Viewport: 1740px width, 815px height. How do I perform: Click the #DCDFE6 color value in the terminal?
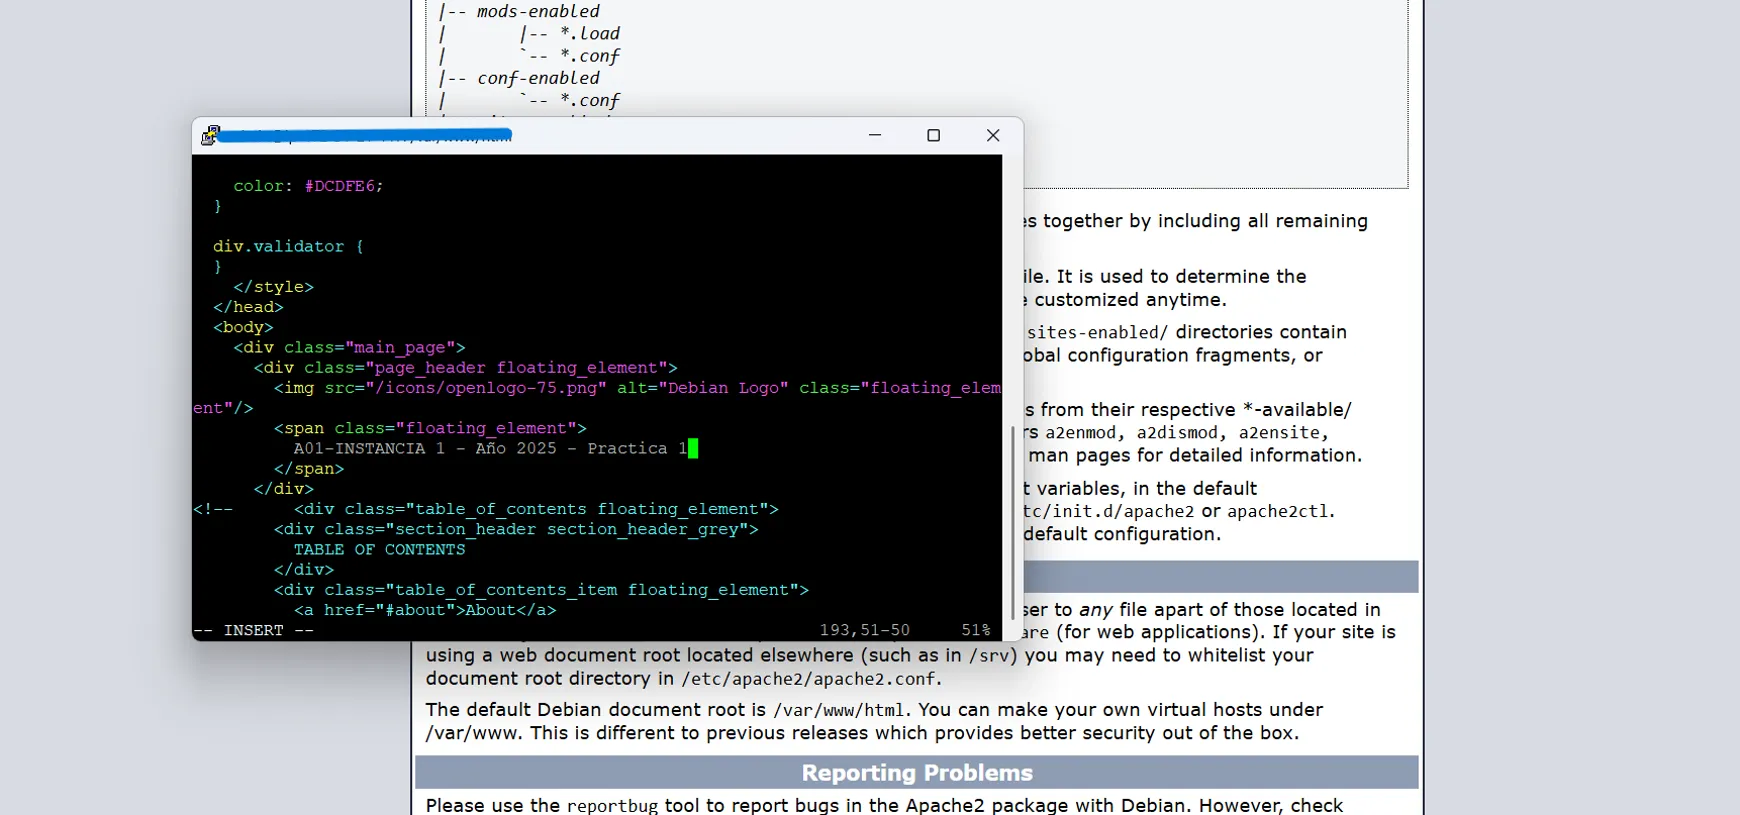[340, 186]
